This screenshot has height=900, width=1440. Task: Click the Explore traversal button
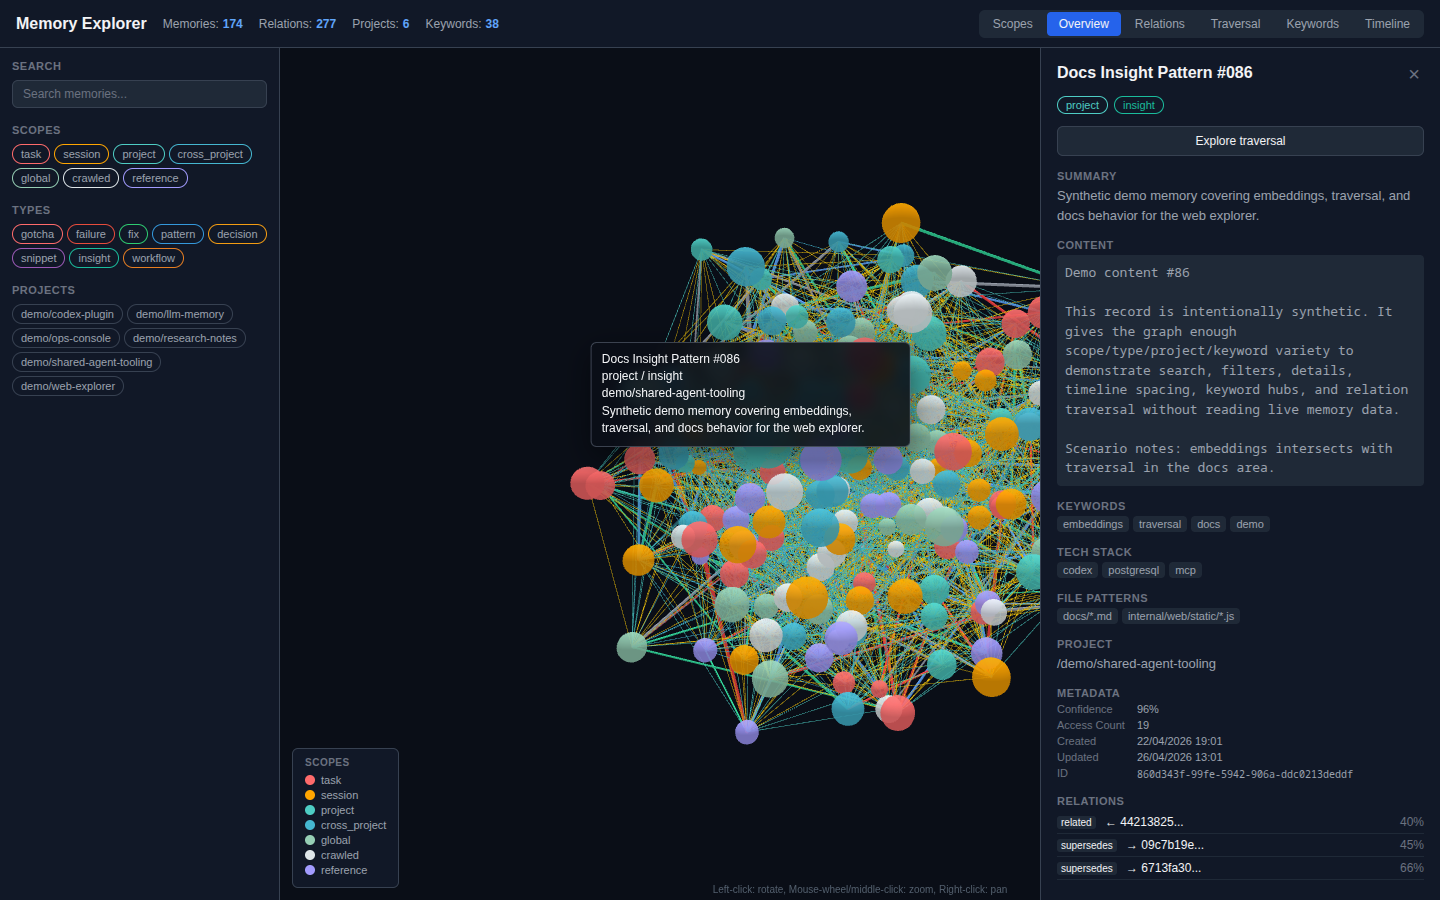tap(1240, 141)
